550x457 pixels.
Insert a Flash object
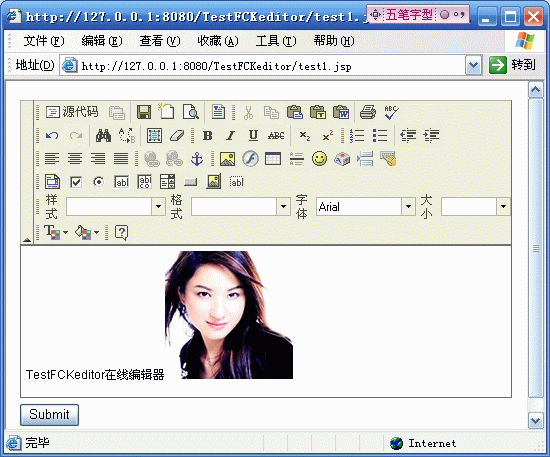coord(250,159)
